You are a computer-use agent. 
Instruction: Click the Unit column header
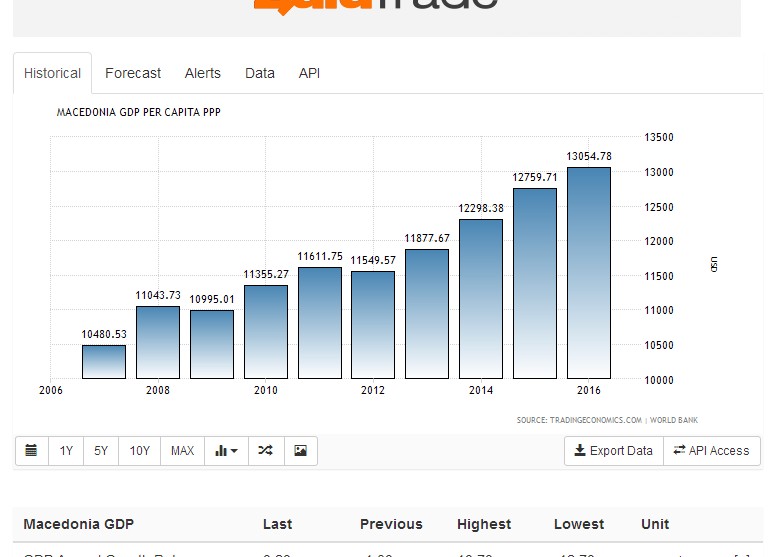[x=655, y=524]
